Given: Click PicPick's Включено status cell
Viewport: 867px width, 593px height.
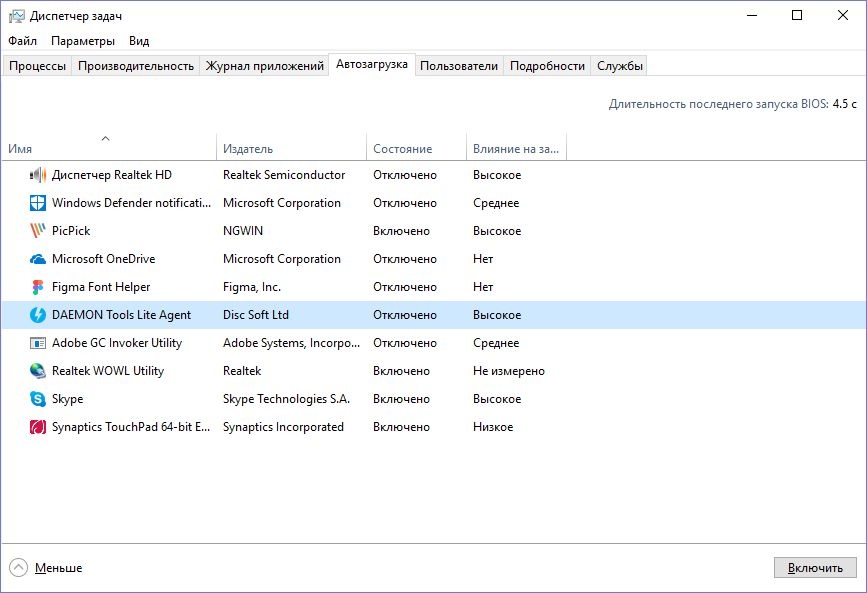Looking at the screenshot, I should pos(401,231).
